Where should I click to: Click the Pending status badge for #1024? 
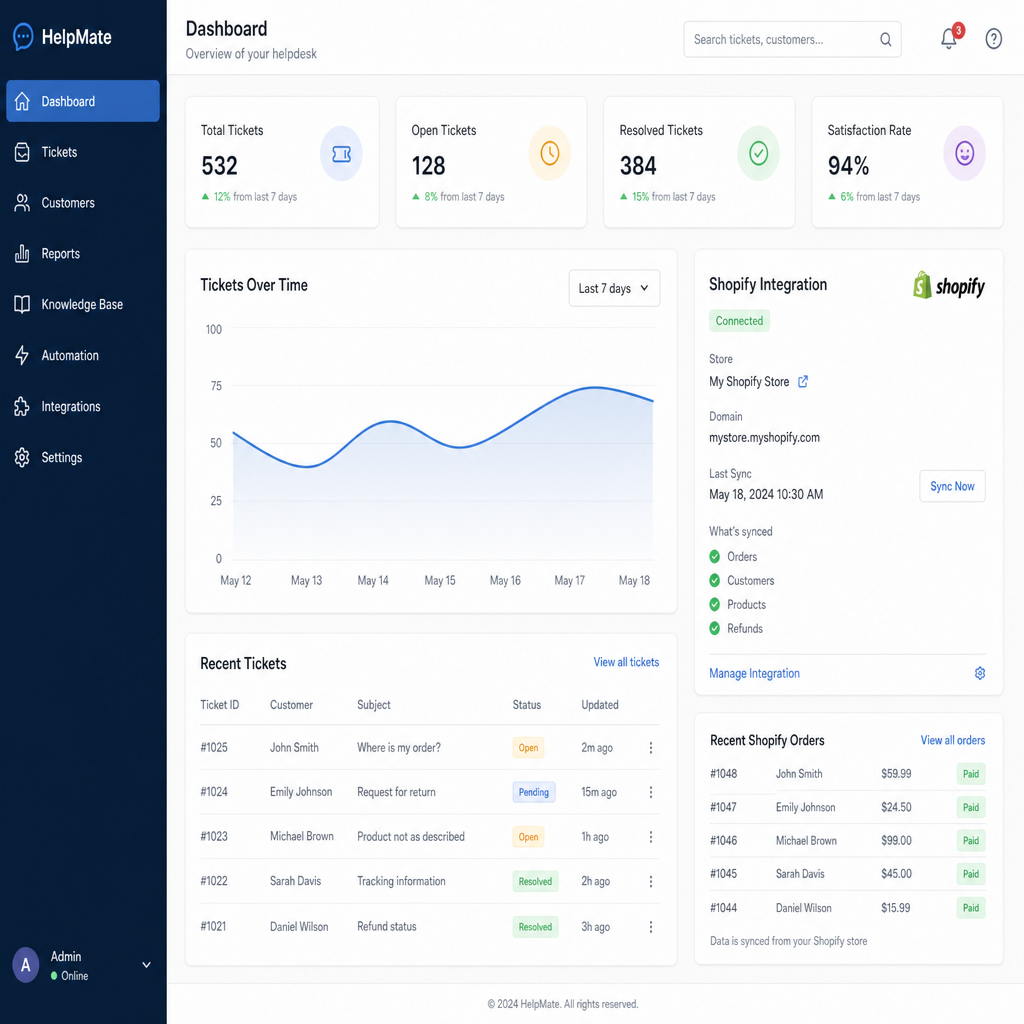534,792
